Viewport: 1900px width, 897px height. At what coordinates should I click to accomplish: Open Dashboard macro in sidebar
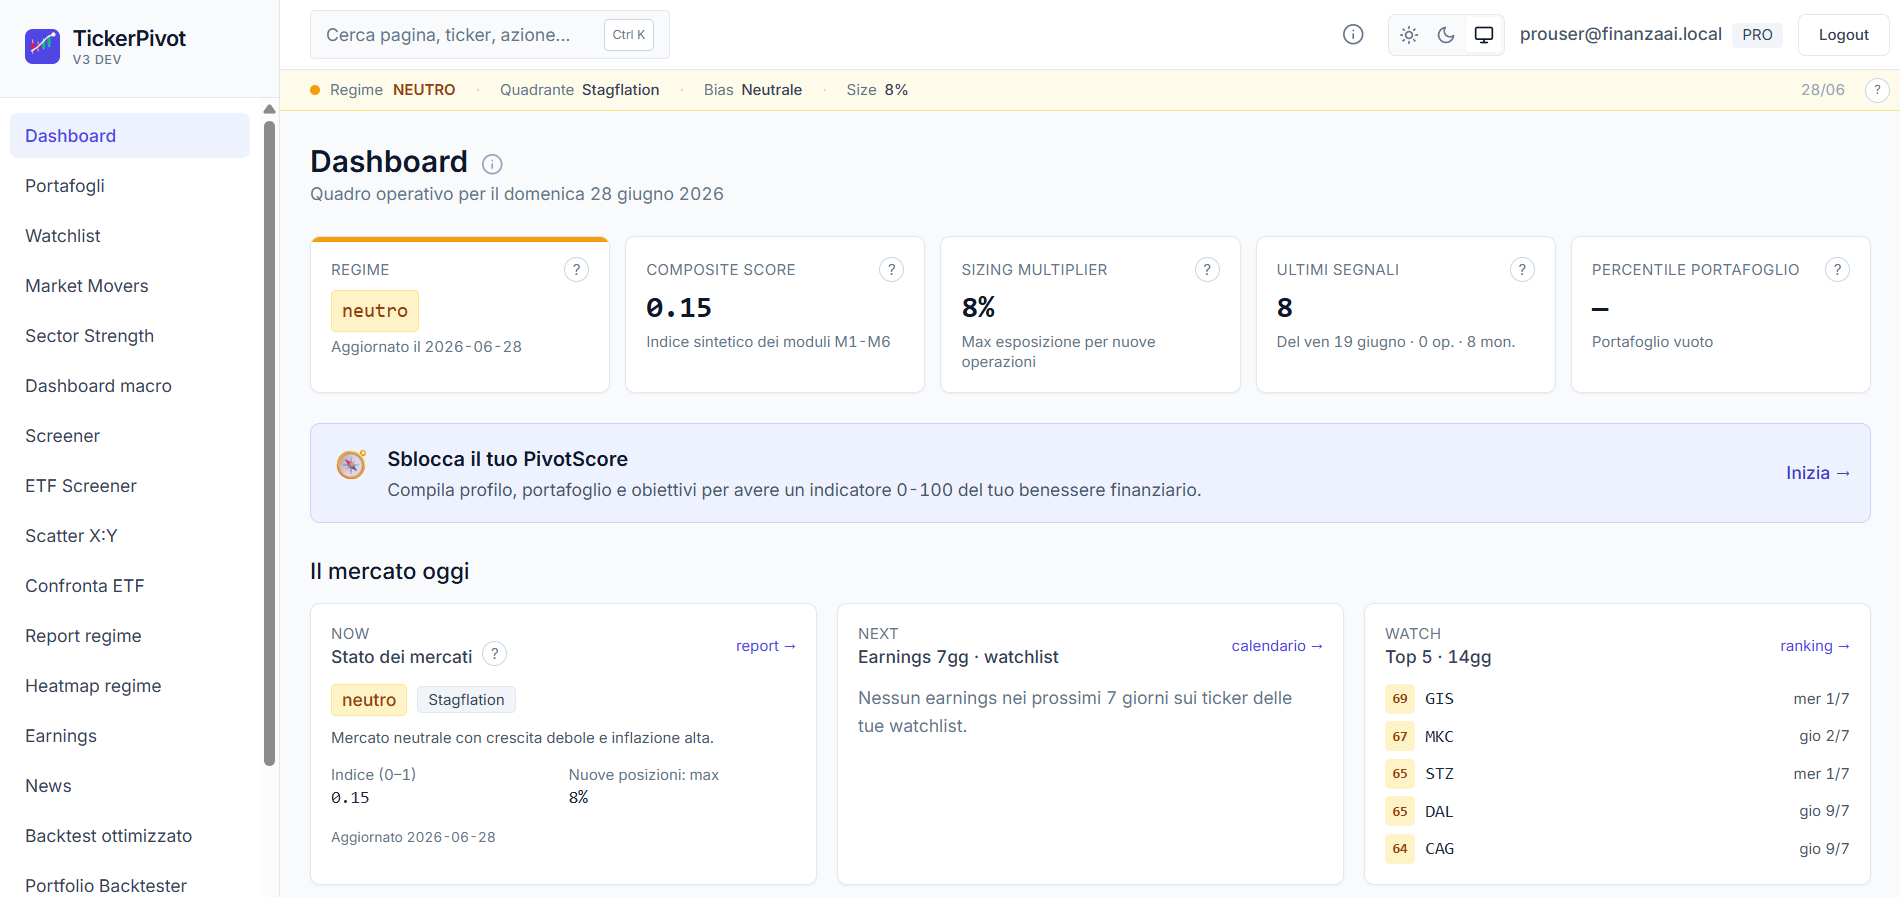tap(130, 386)
